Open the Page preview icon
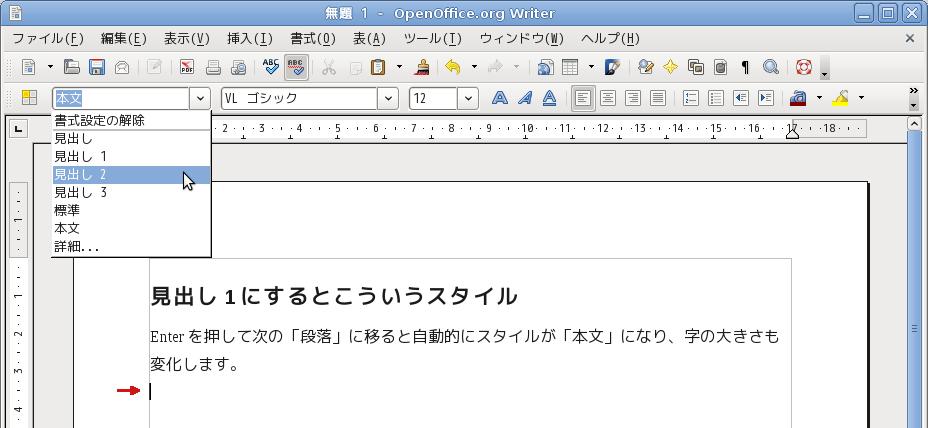 point(238,67)
